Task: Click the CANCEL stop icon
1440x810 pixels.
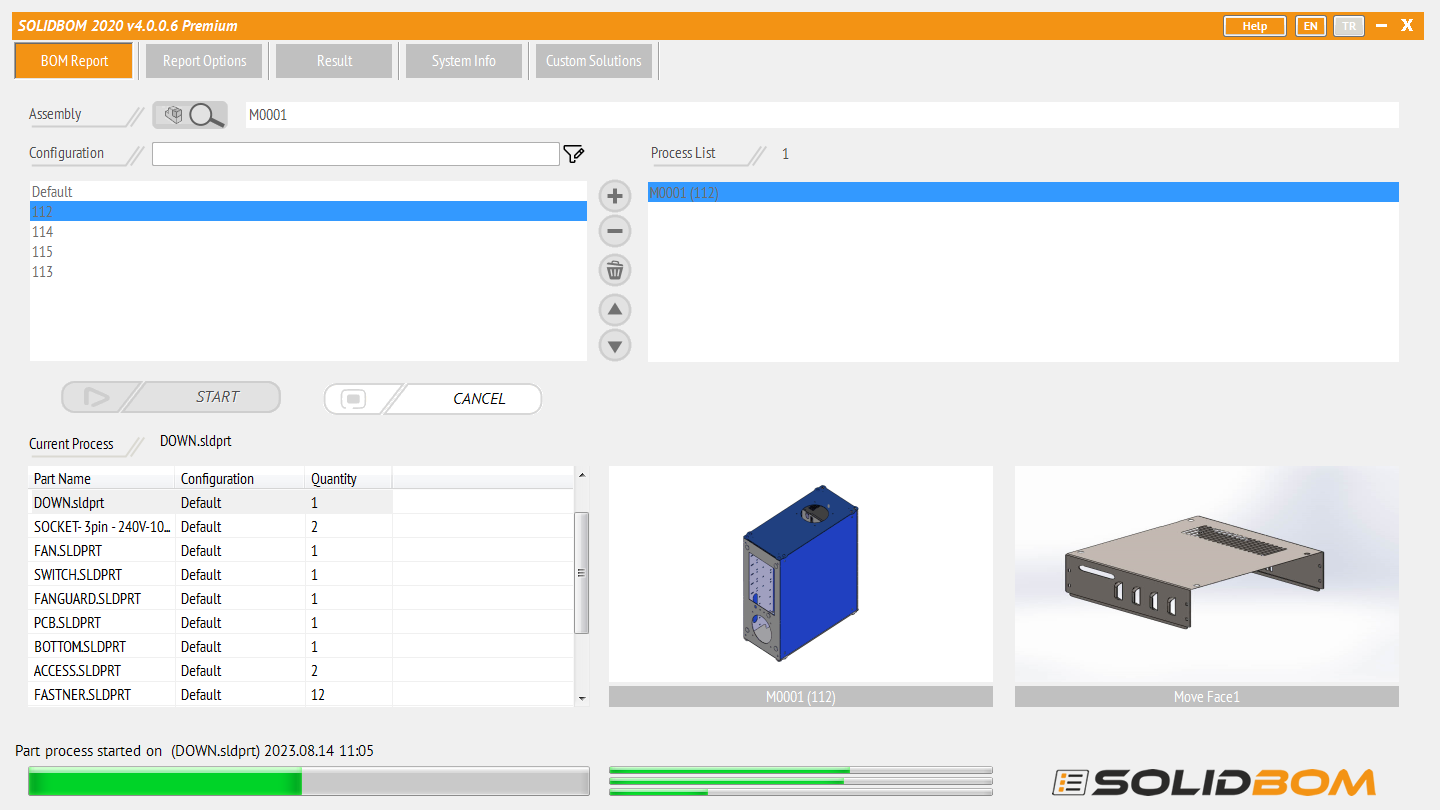Action: [355, 398]
